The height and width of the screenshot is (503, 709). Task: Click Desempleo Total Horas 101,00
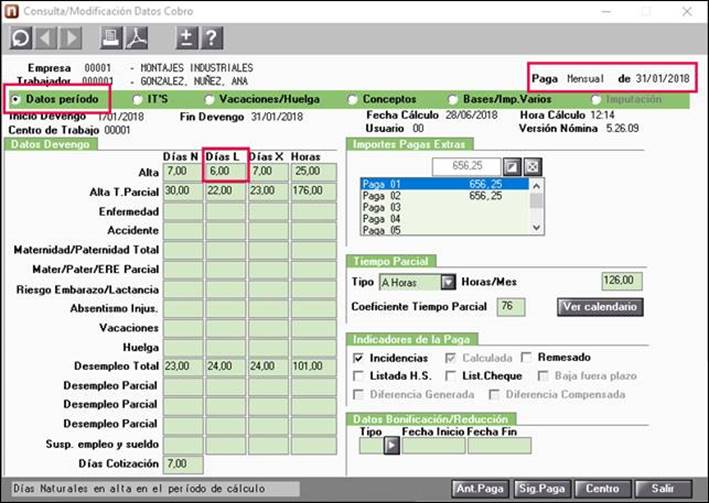314,366
